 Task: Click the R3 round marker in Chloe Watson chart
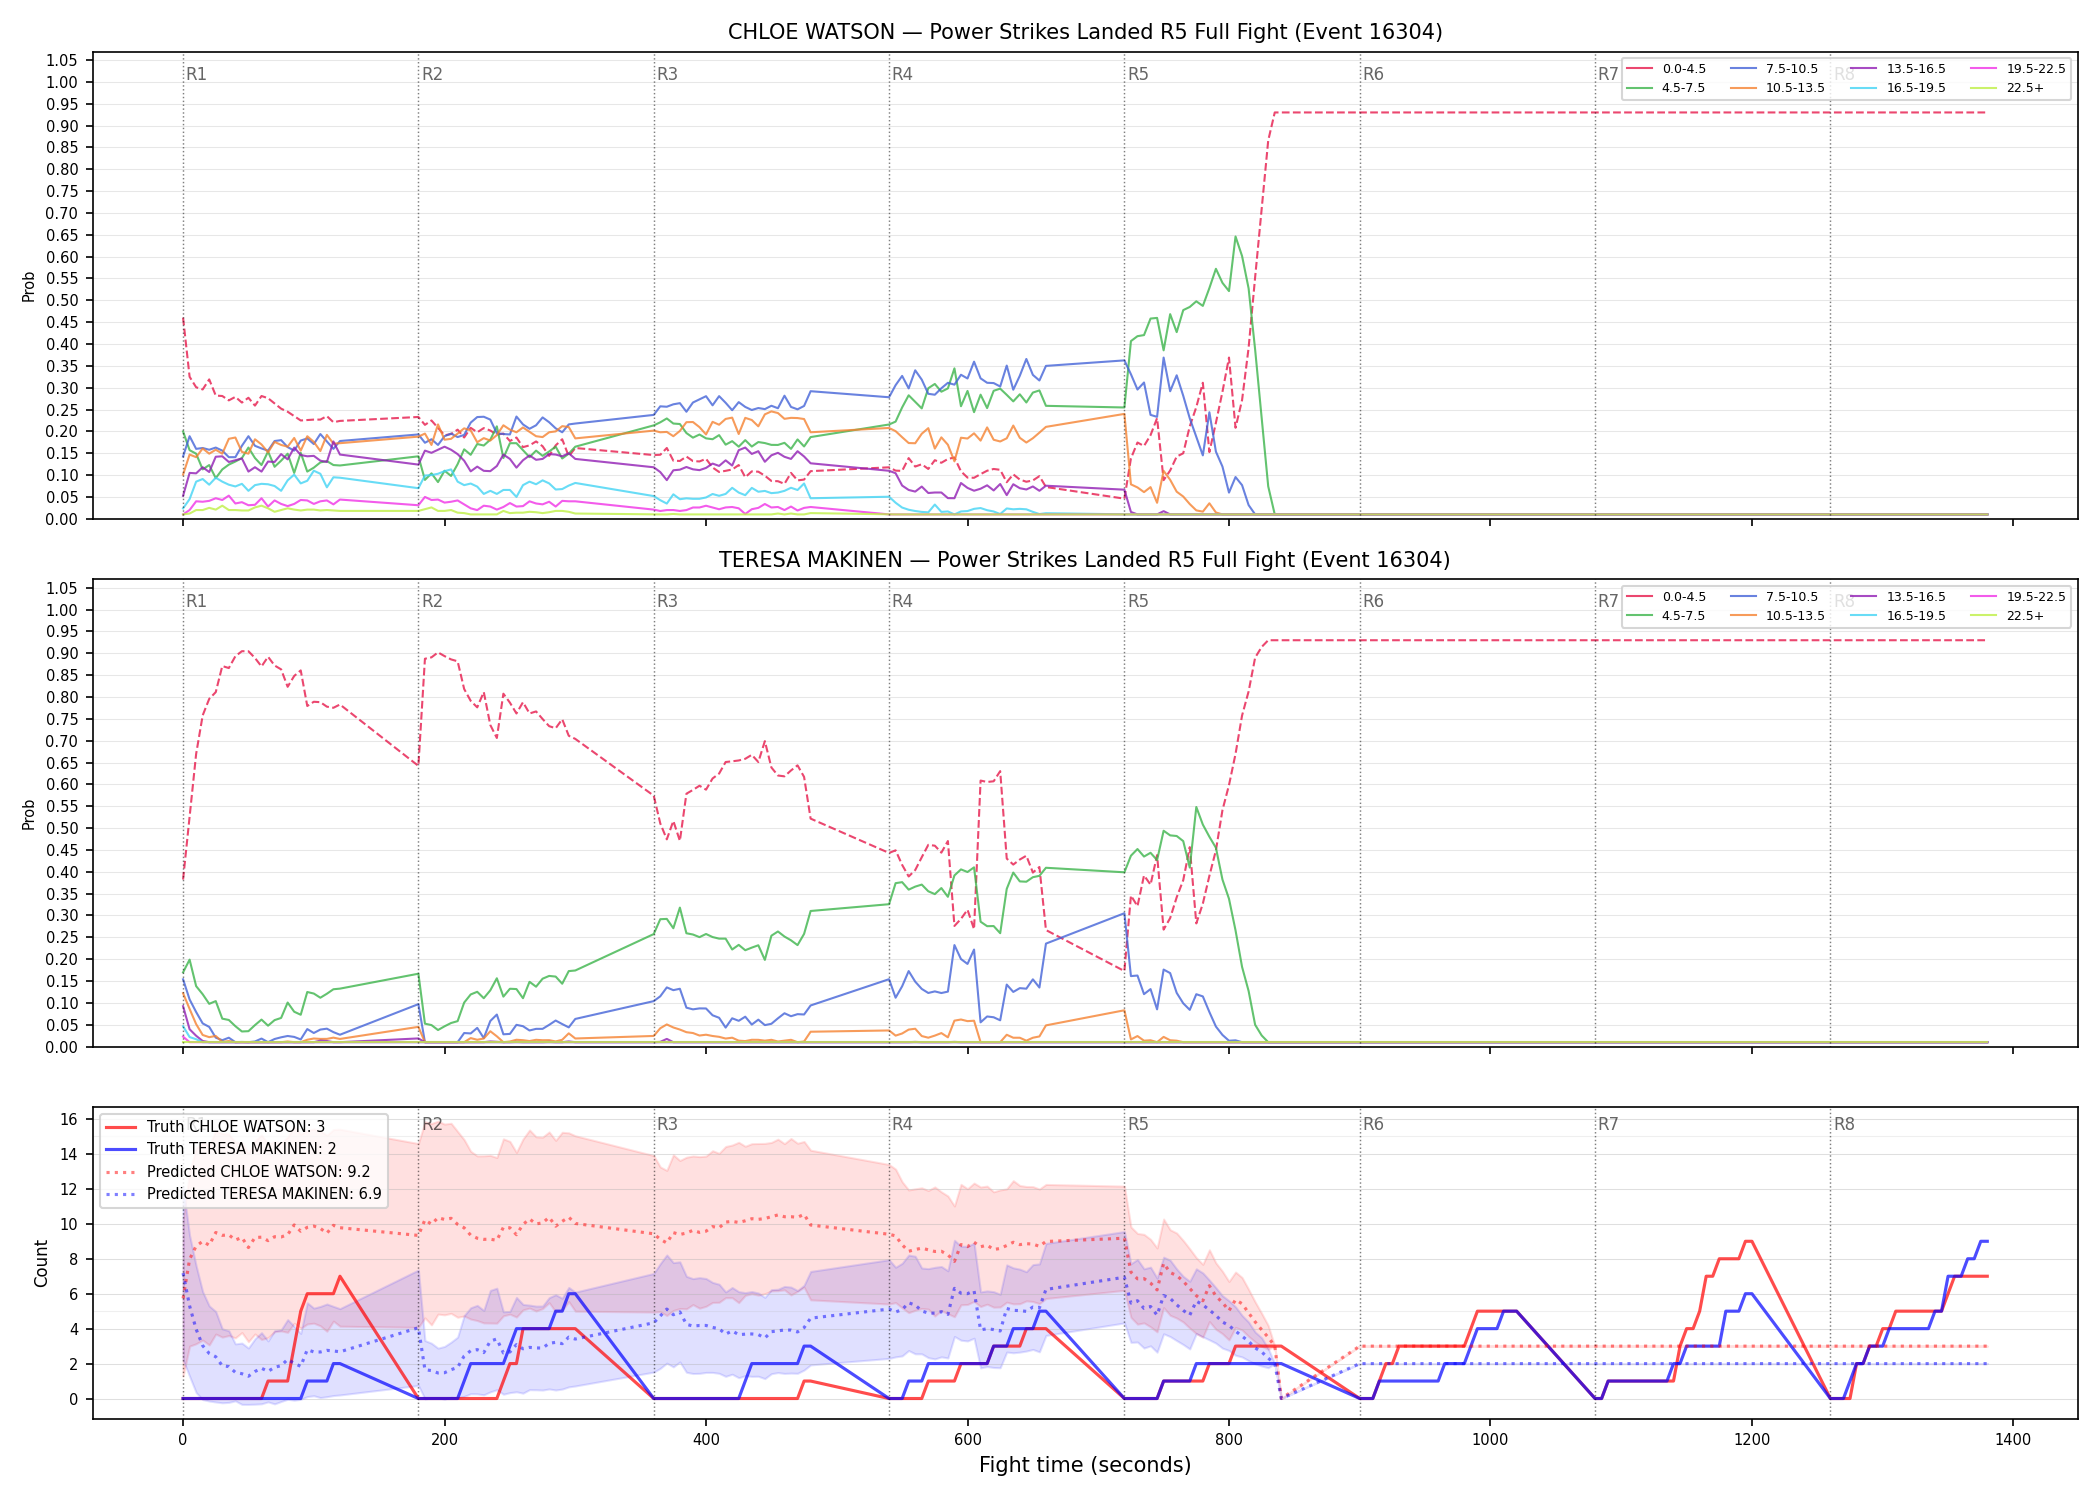tap(667, 74)
